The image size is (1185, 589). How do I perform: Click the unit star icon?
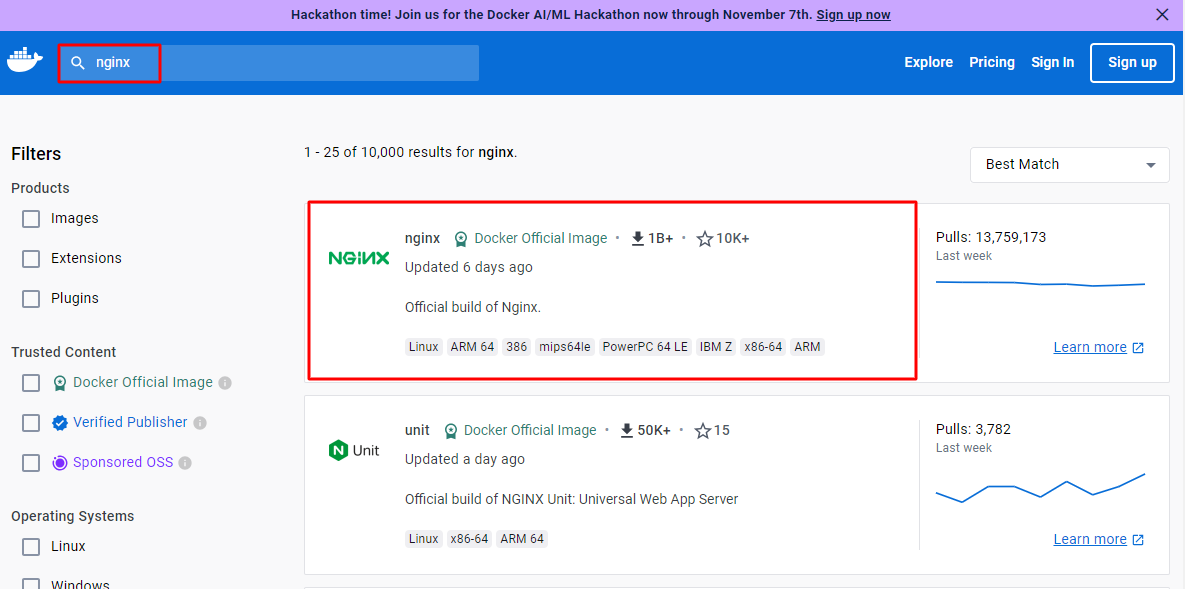[x=703, y=431]
